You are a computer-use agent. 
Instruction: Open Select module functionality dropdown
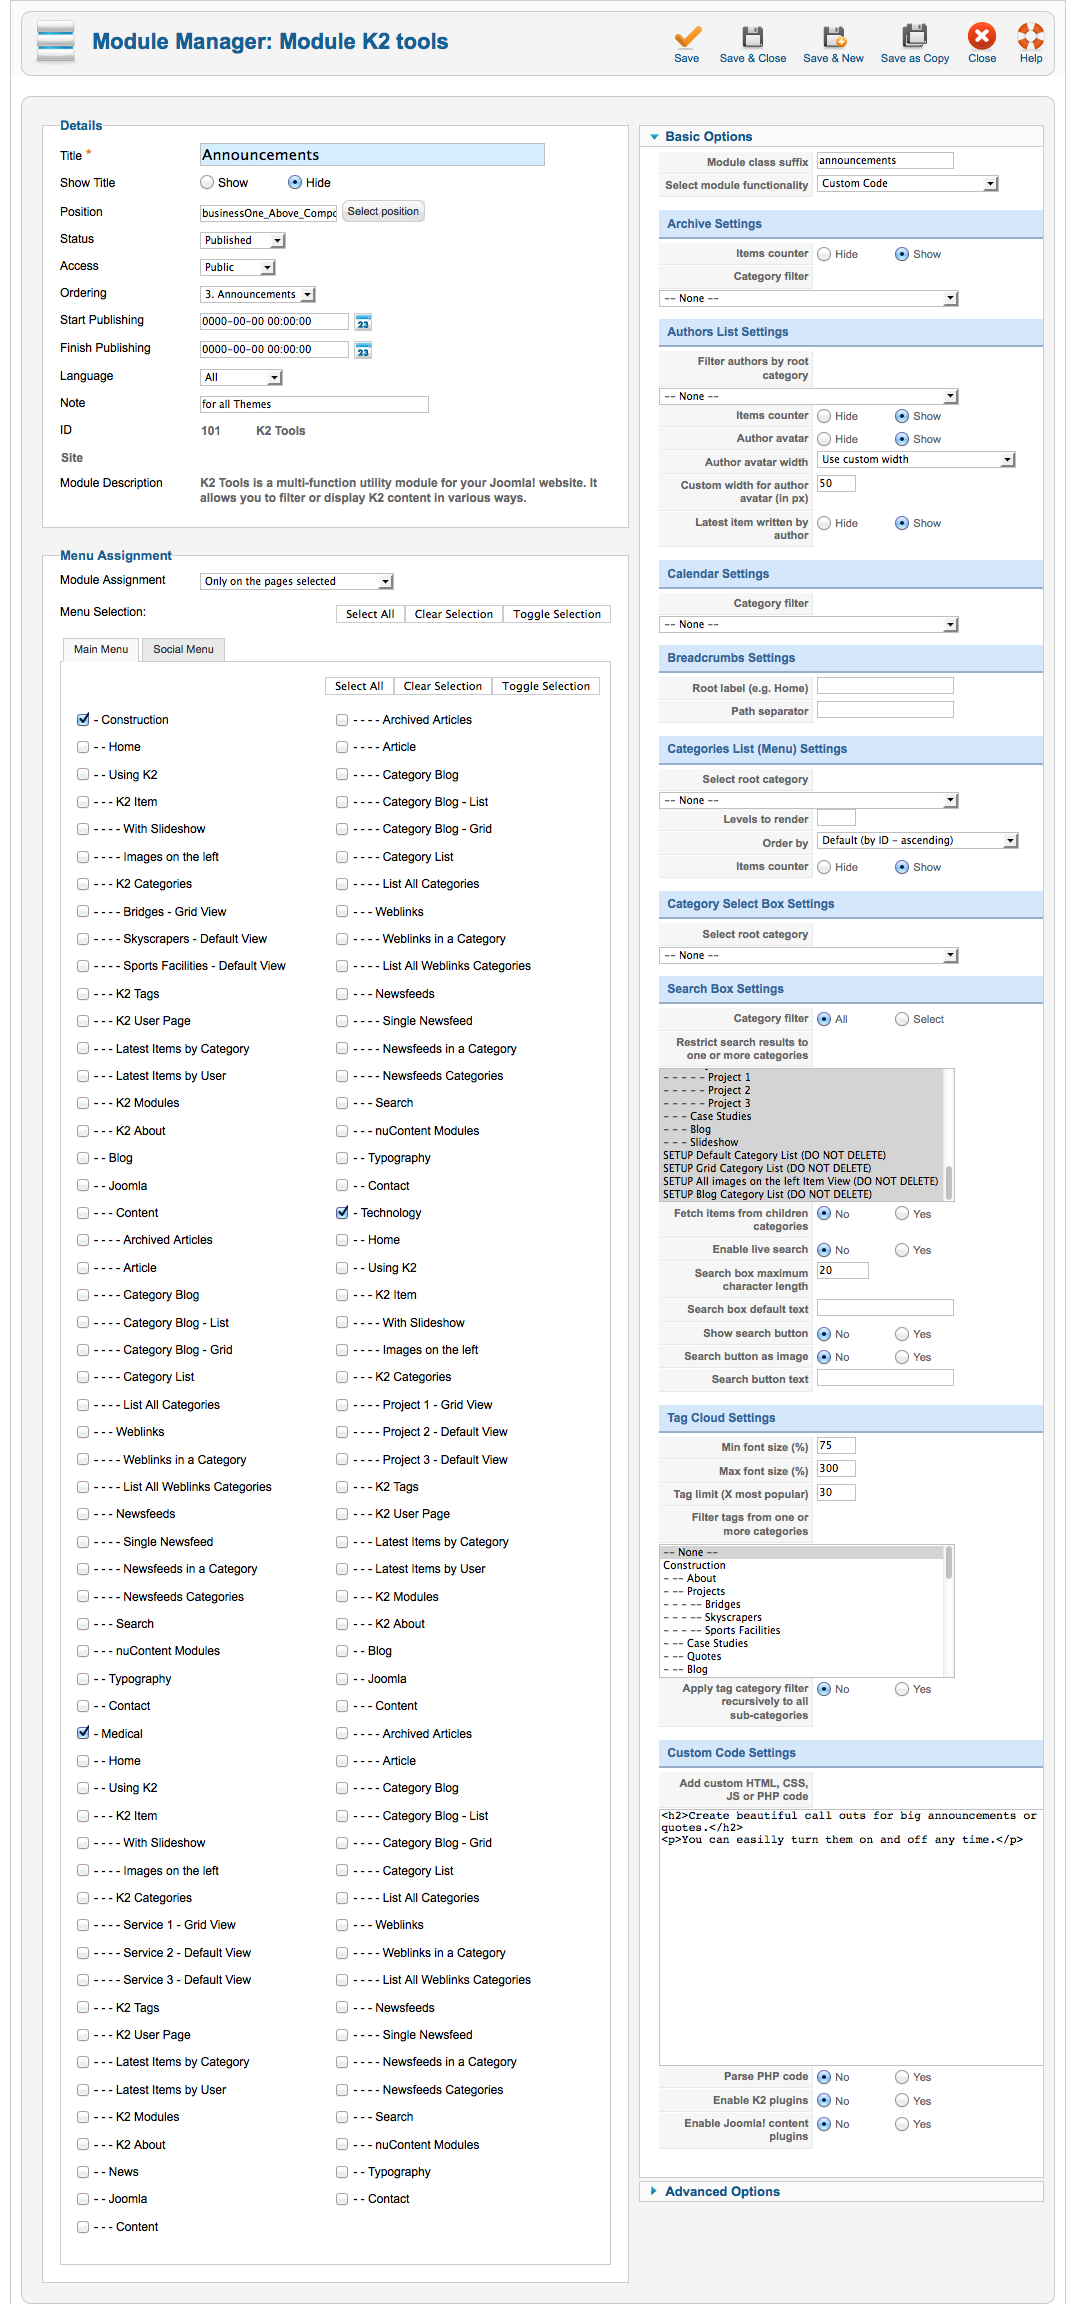908,183
